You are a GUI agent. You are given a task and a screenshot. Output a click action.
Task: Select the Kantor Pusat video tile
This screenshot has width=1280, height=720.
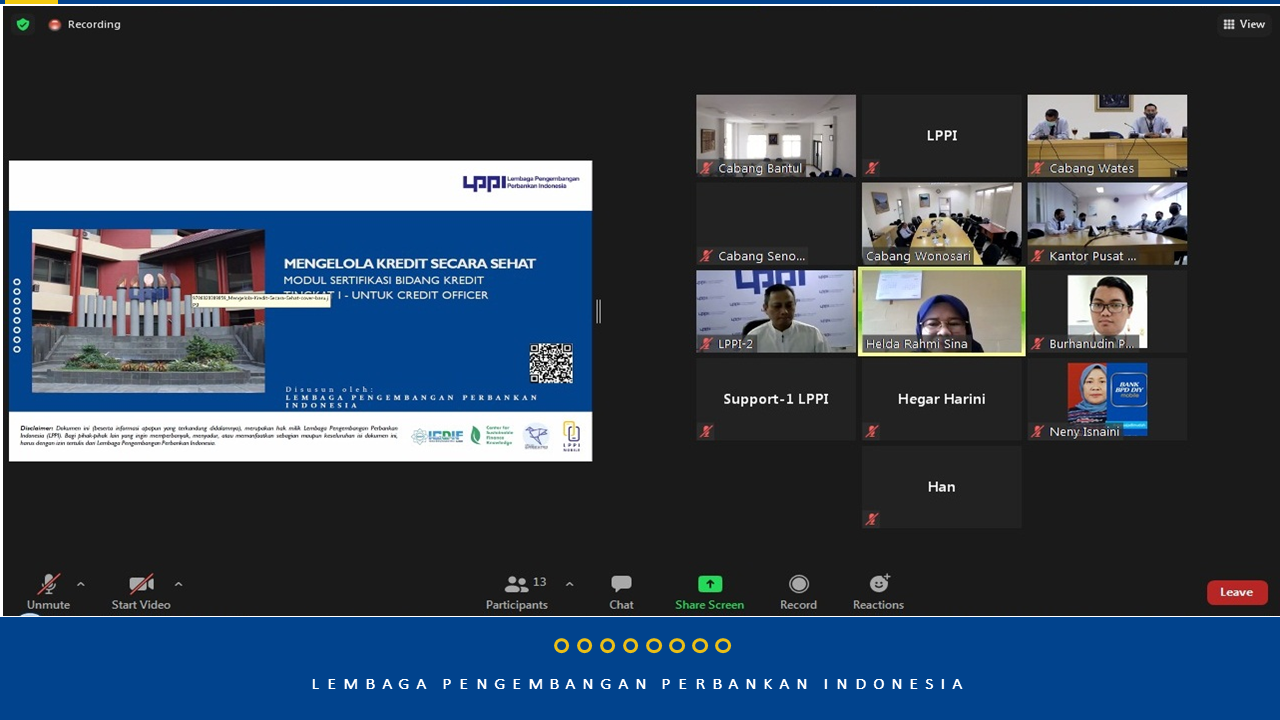tap(1107, 224)
